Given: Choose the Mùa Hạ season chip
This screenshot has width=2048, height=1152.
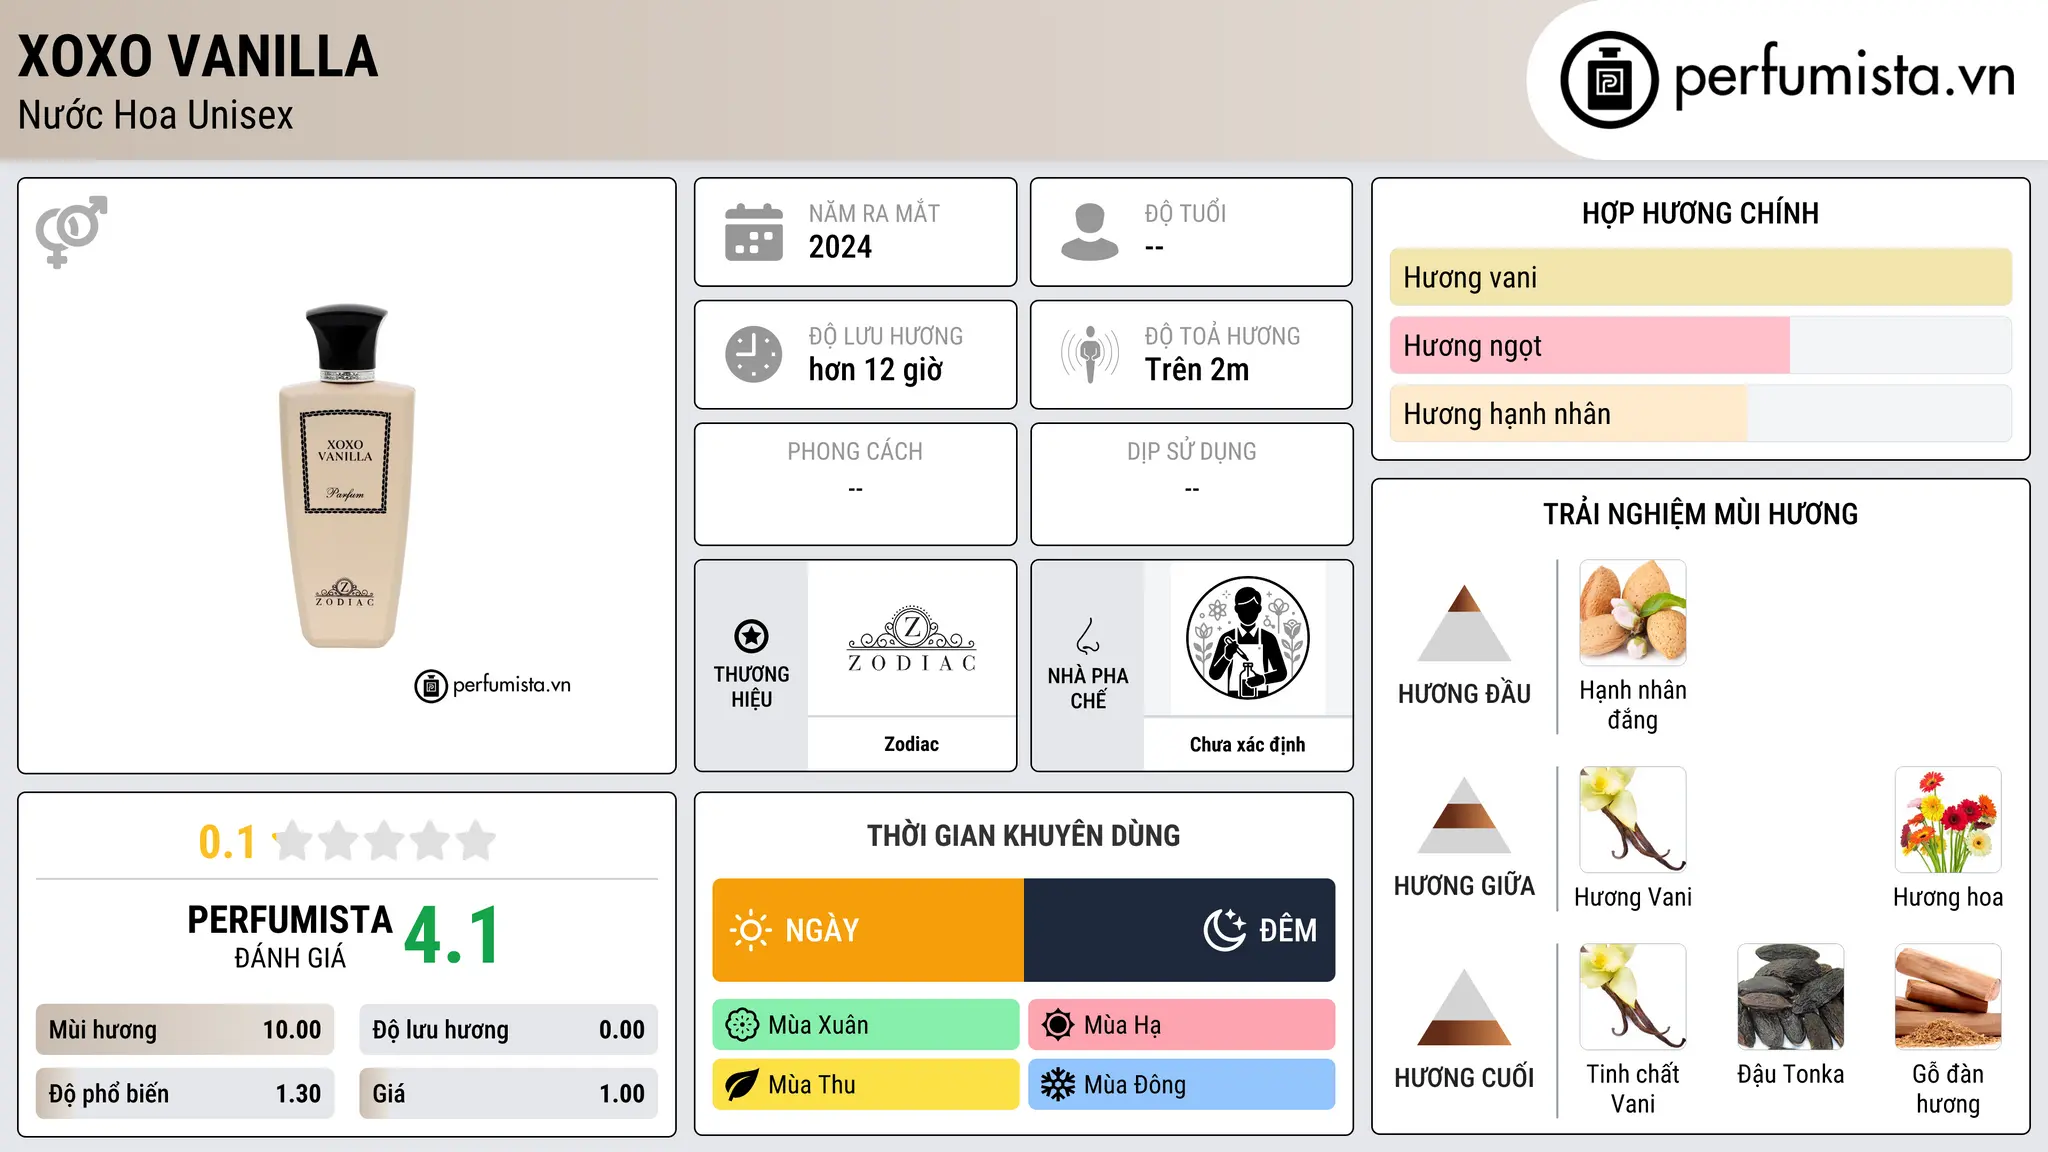Looking at the screenshot, I should (1182, 1025).
